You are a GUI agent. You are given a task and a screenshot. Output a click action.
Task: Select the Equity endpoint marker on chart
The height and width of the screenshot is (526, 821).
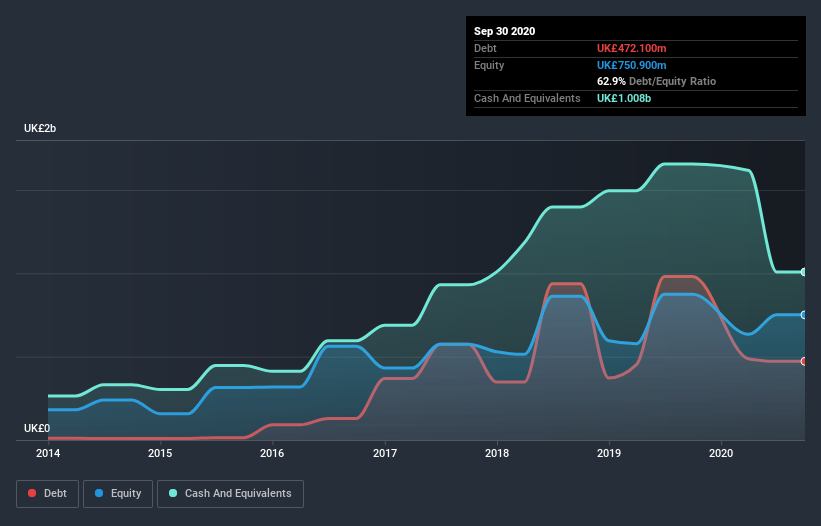pos(804,315)
